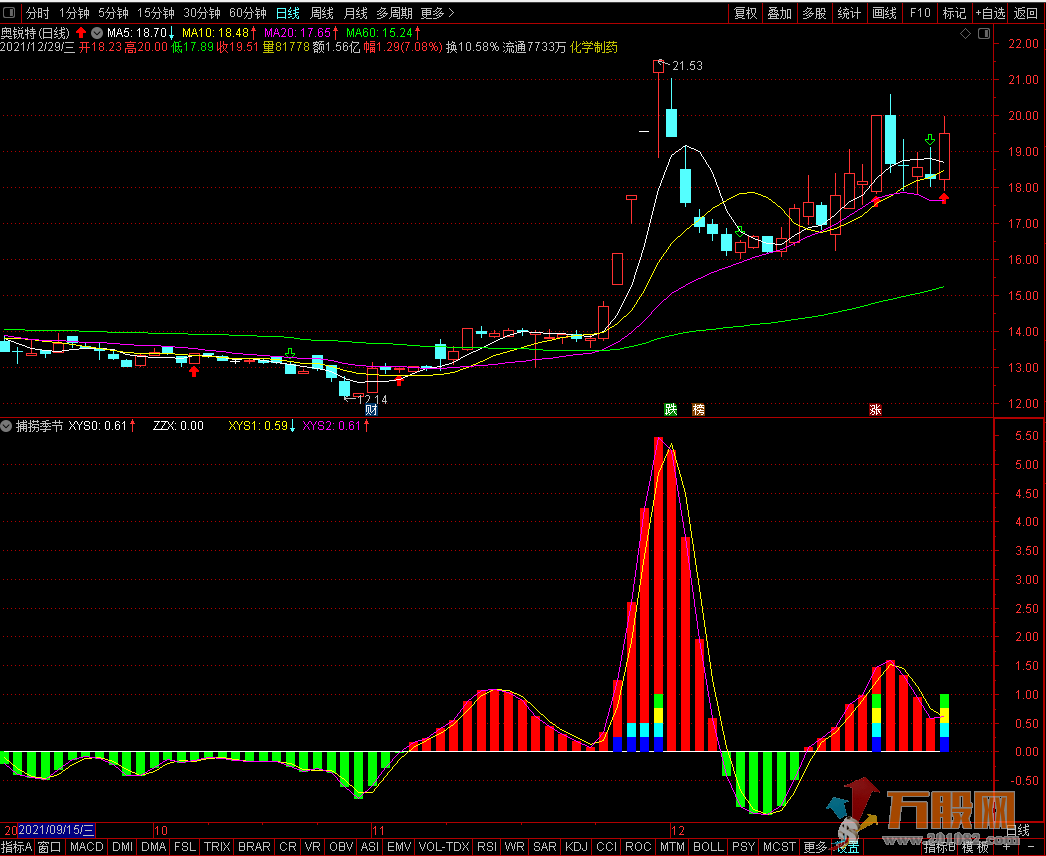The width and height of the screenshot is (1046, 856).
Task: Click the 21.53 high price label
Action: 687,66
